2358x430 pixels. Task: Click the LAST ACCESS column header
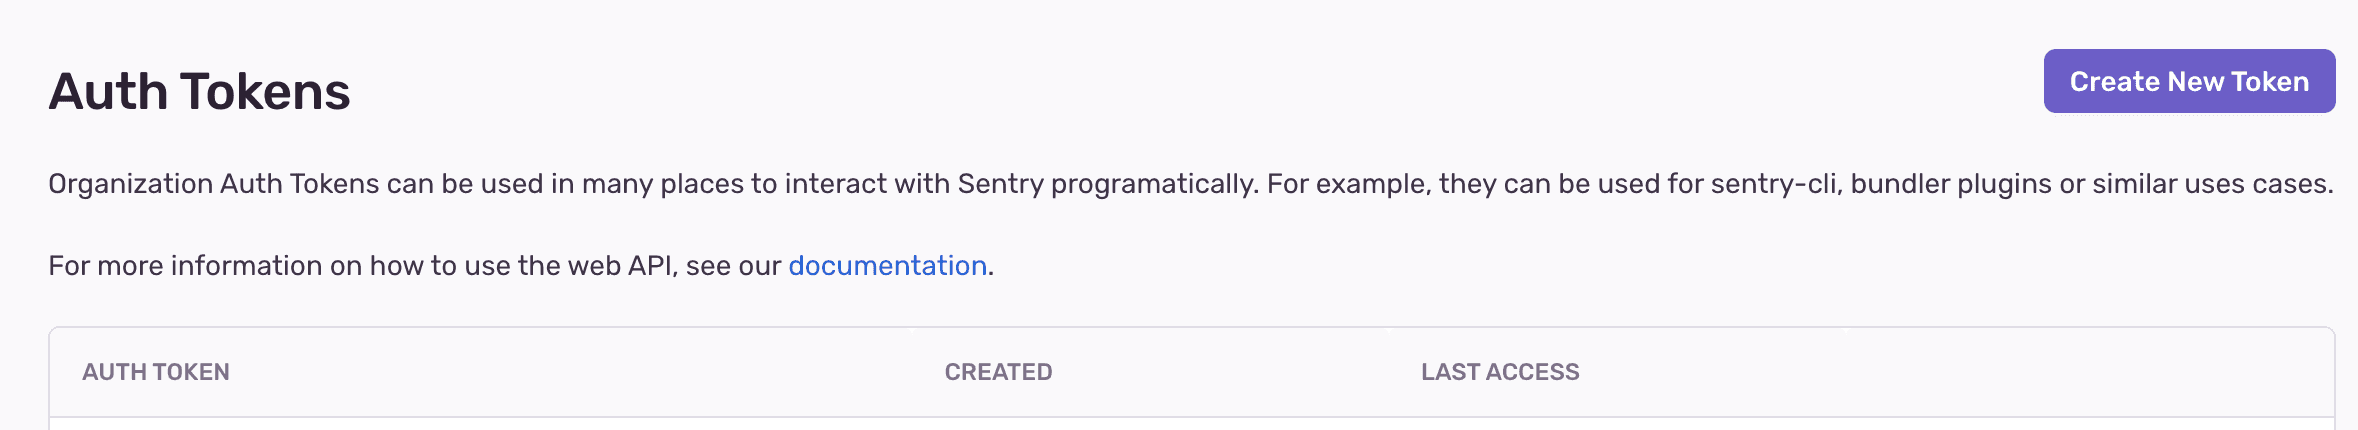1500,372
